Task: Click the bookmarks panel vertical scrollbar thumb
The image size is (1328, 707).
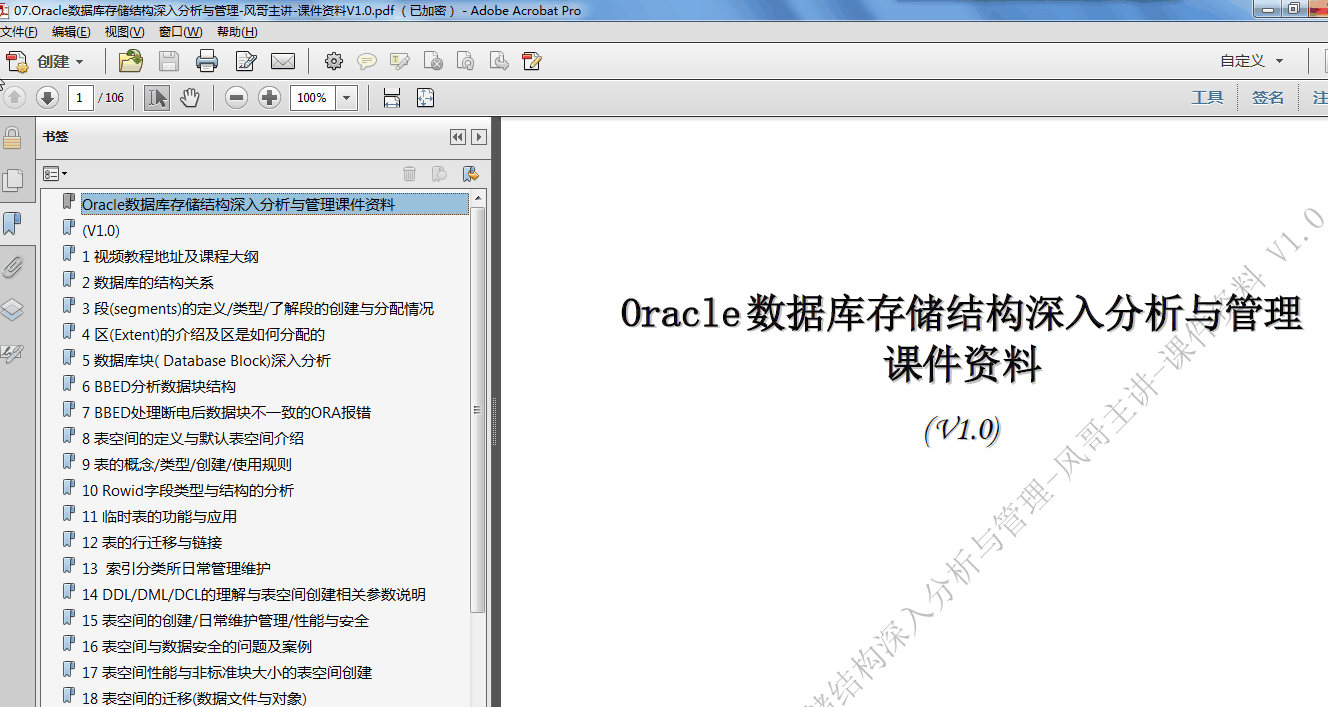Action: [478, 410]
